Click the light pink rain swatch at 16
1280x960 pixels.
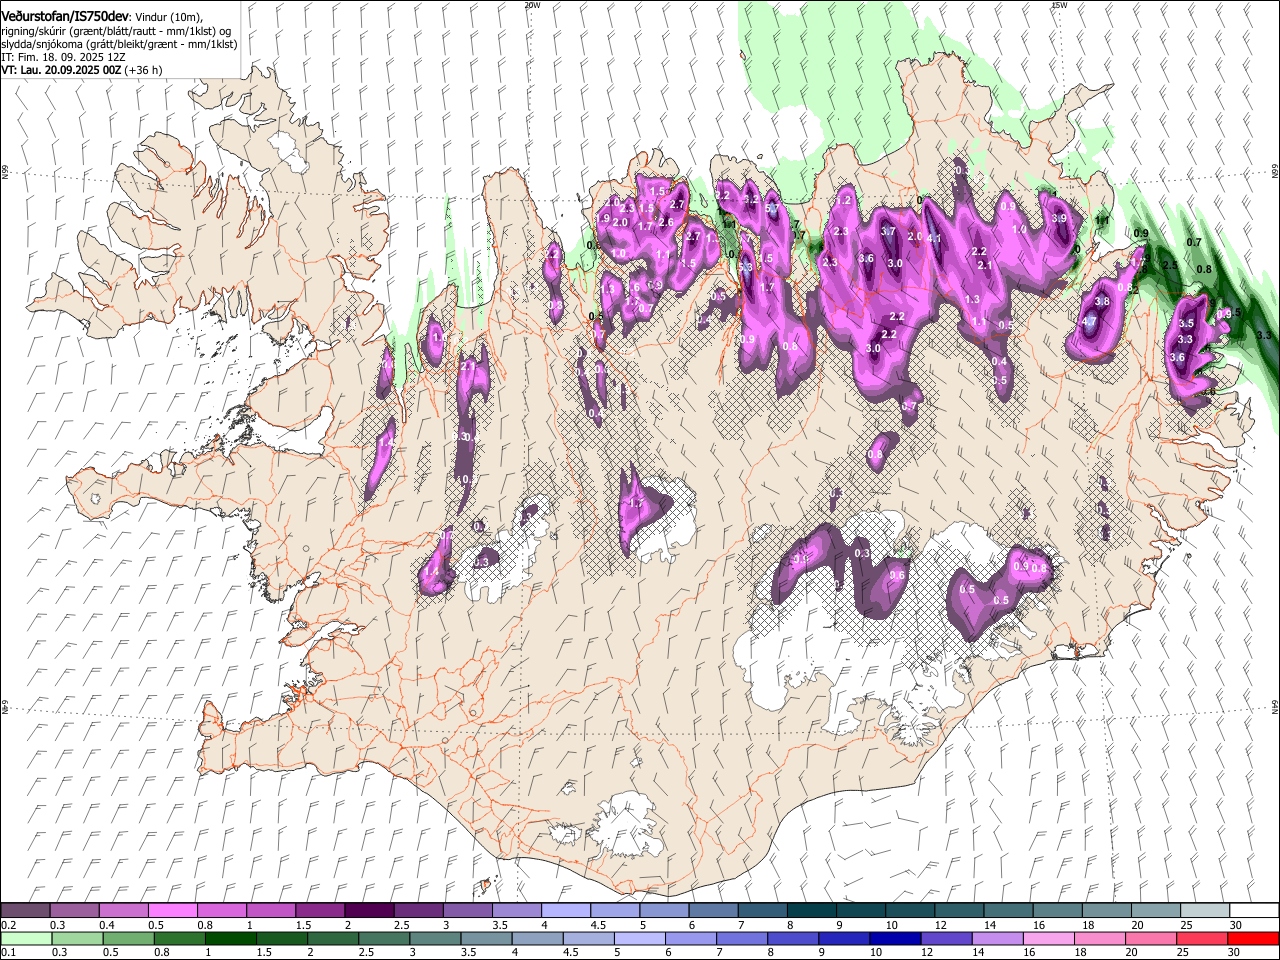(1048, 938)
